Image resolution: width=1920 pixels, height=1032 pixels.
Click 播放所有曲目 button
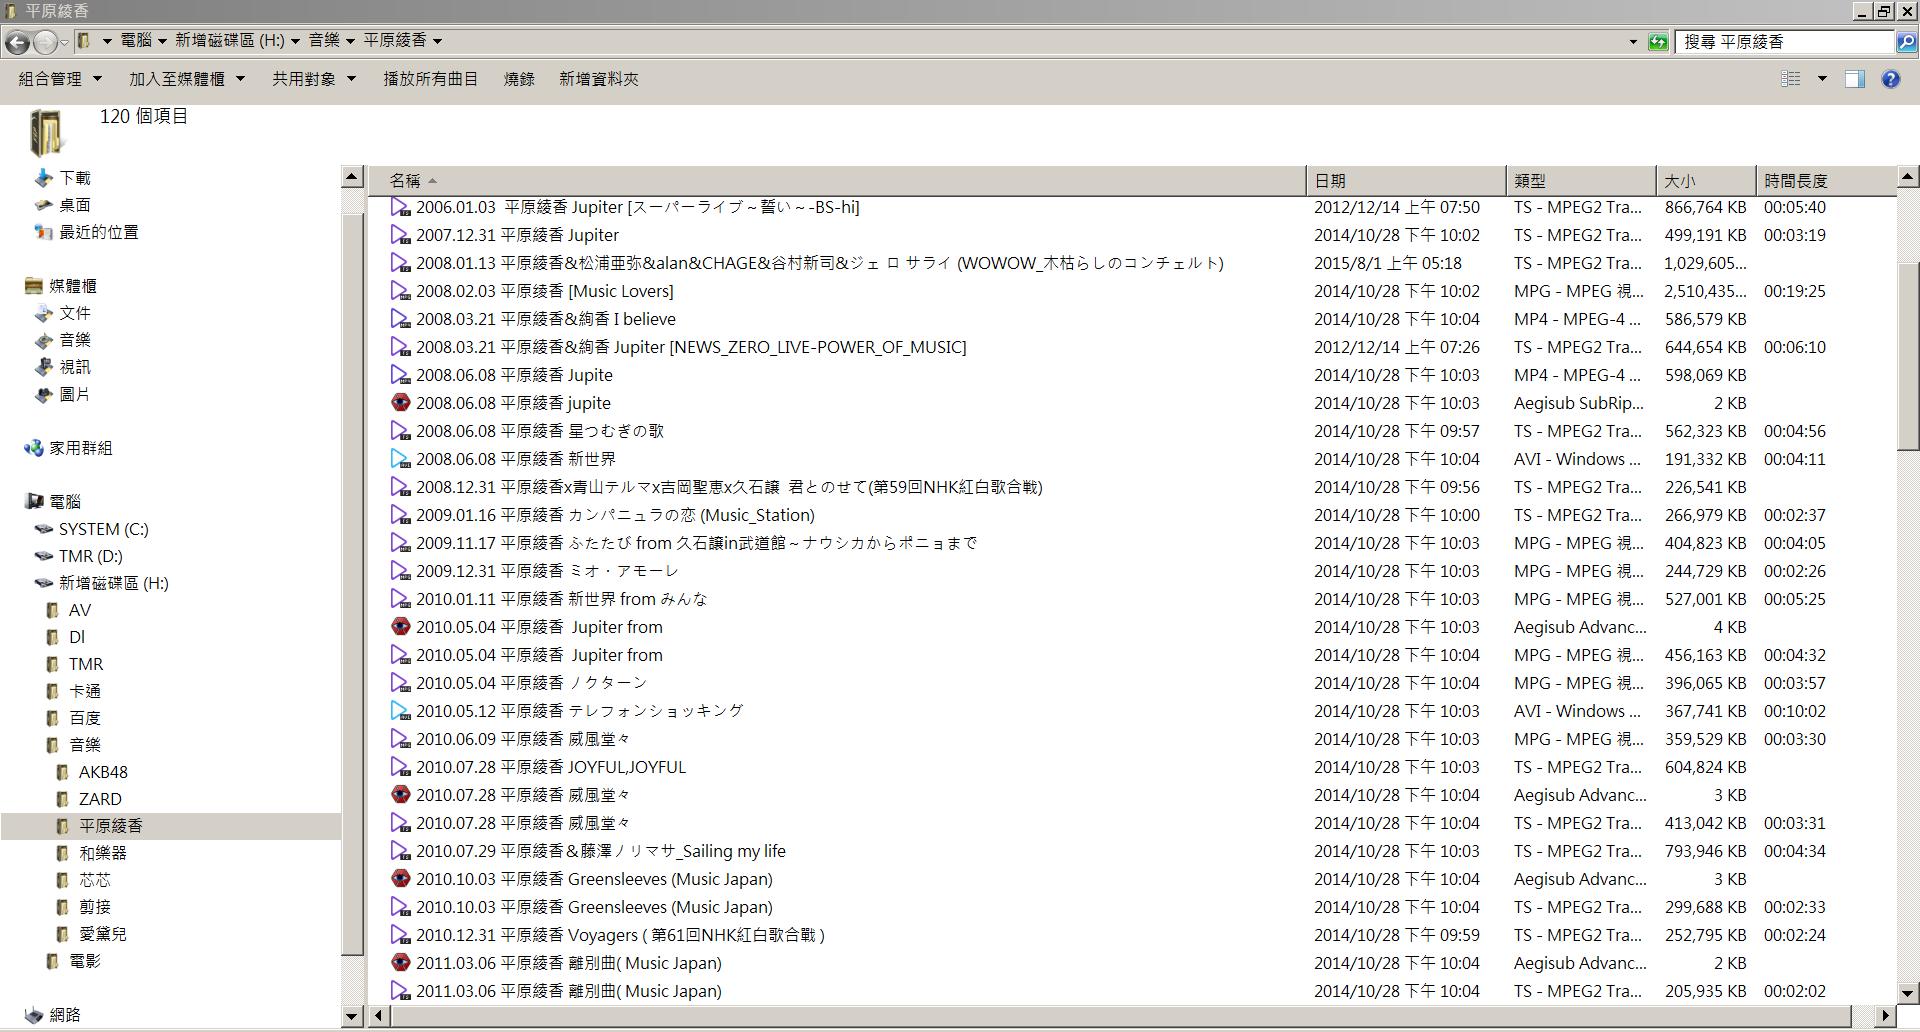[x=430, y=79]
